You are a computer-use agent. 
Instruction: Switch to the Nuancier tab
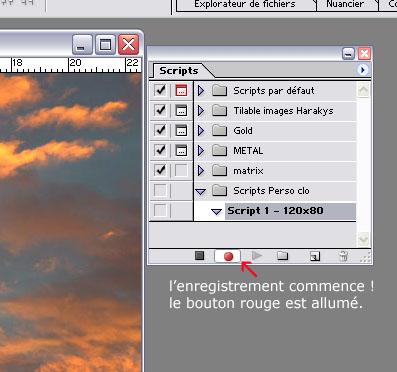[345, 4]
